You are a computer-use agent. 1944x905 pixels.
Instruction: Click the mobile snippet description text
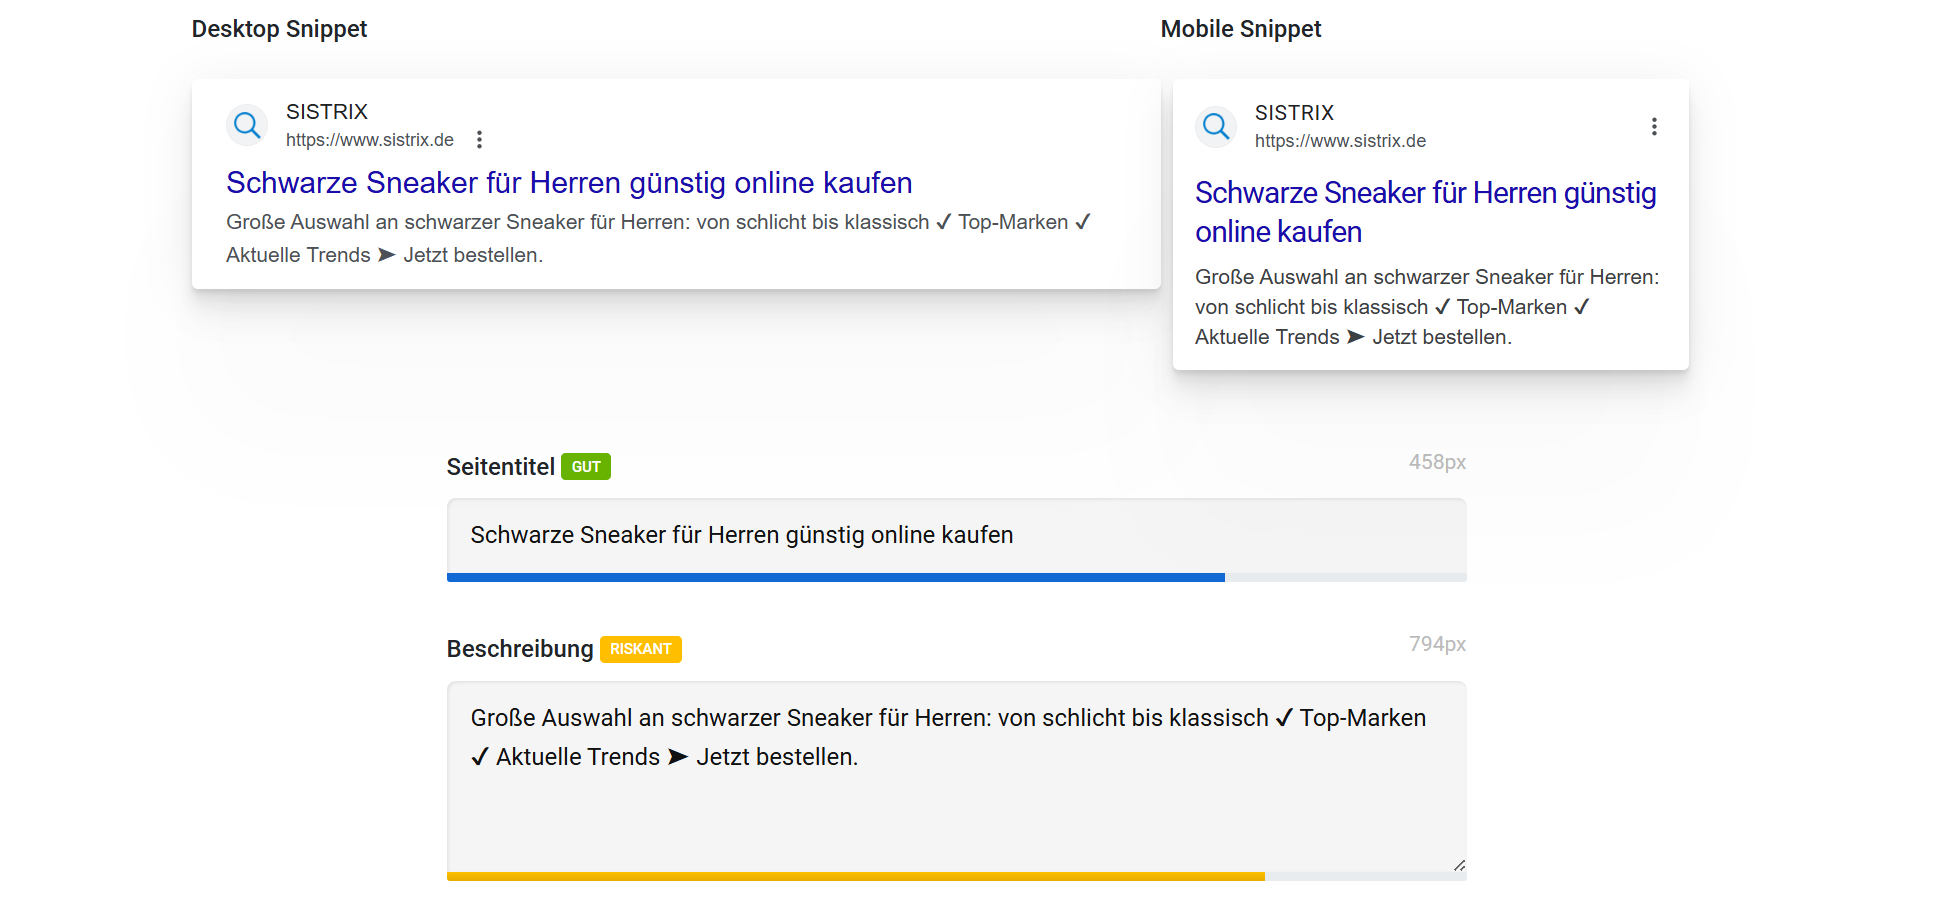tap(1426, 307)
